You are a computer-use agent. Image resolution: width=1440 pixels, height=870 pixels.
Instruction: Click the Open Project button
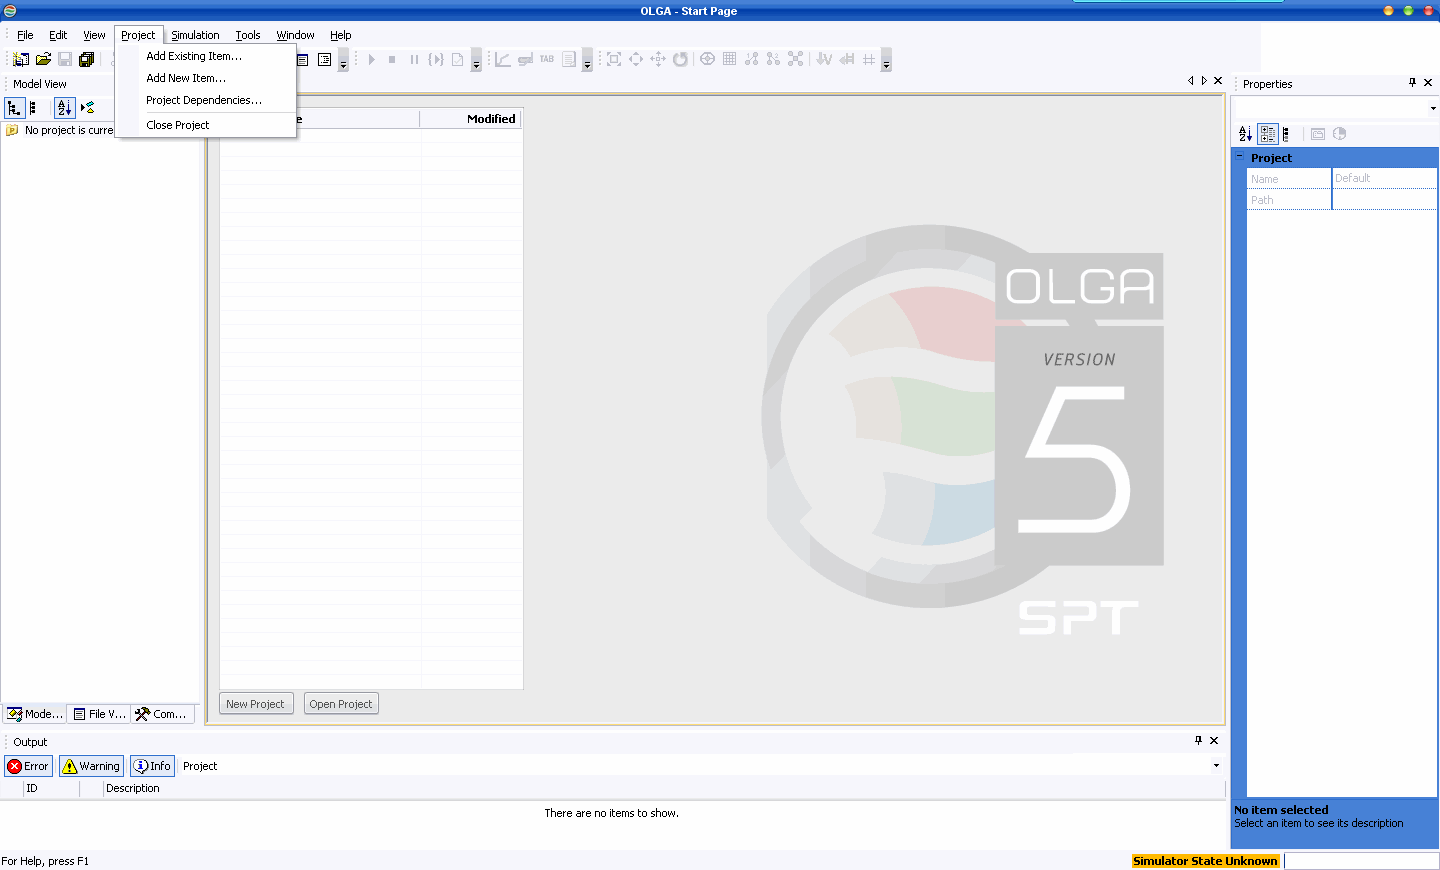tap(341, 704)
